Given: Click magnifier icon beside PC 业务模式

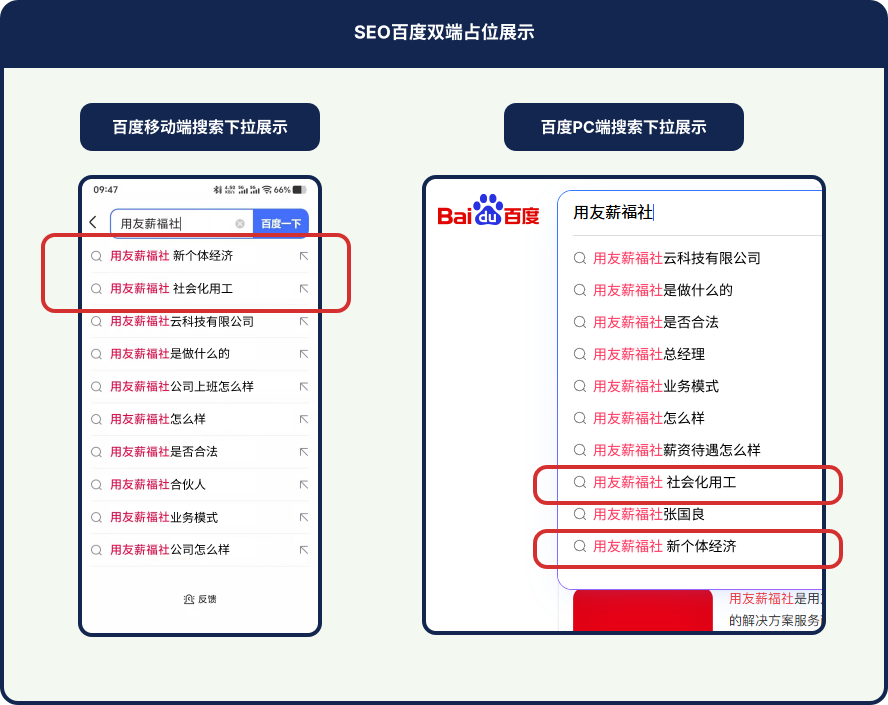Looking at the screenshot, I should [579, 386].
